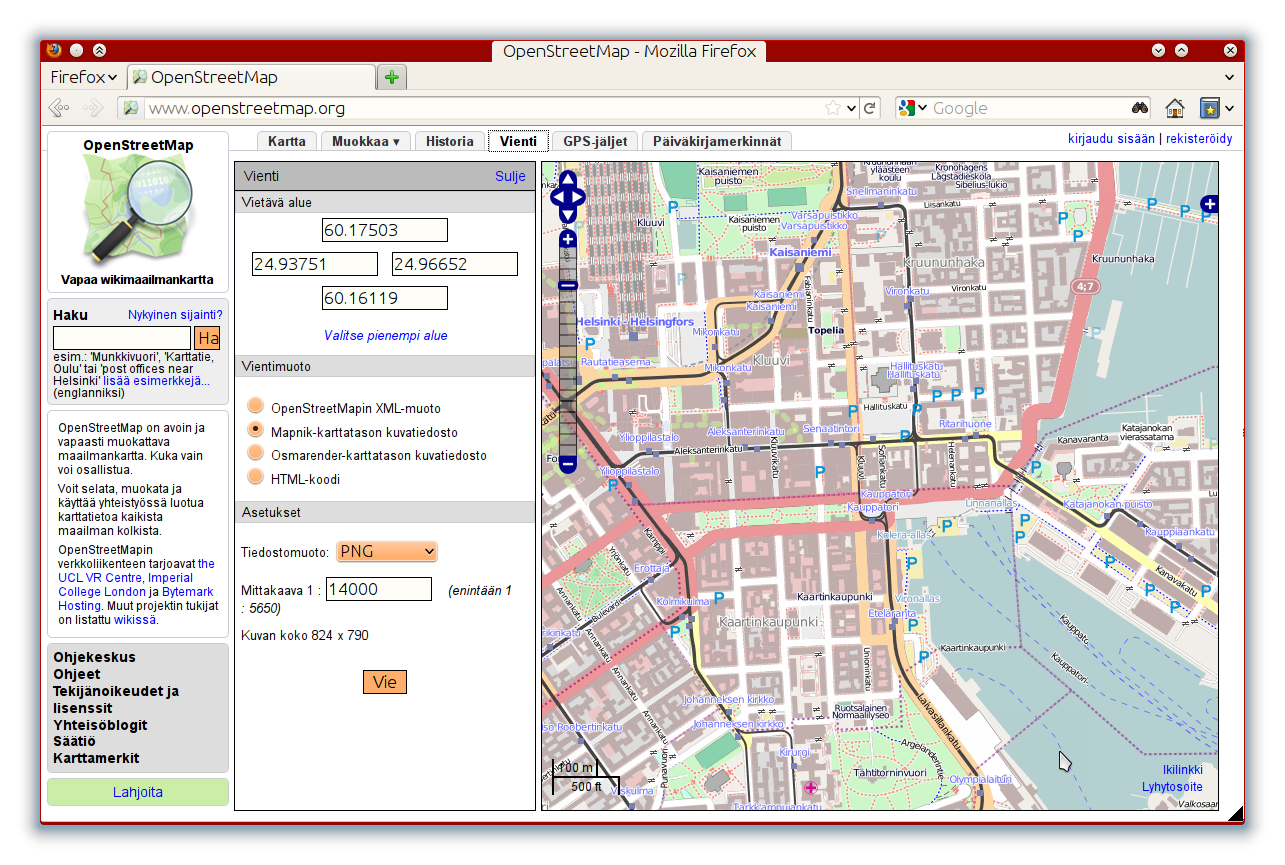
Task: Click the Valitse pienempi alue link
Action: [x=386, y=335]
